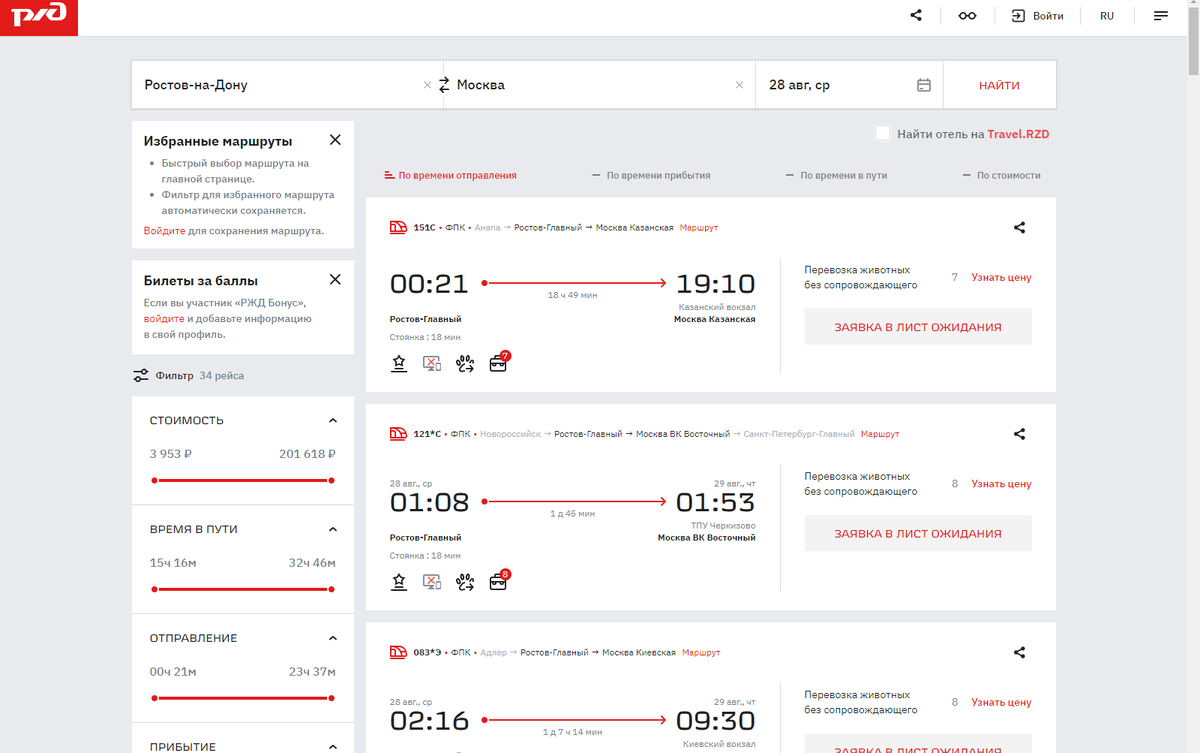
Task: Click luggage icon with badge 7
Action: coord(499,362)
